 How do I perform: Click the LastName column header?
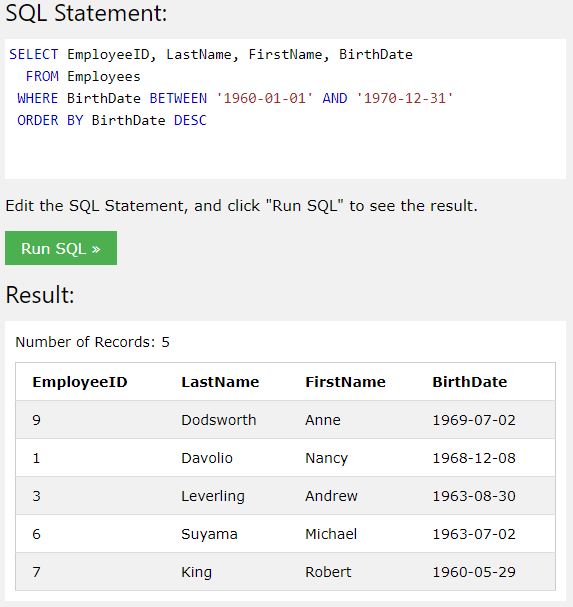(220, 382)
